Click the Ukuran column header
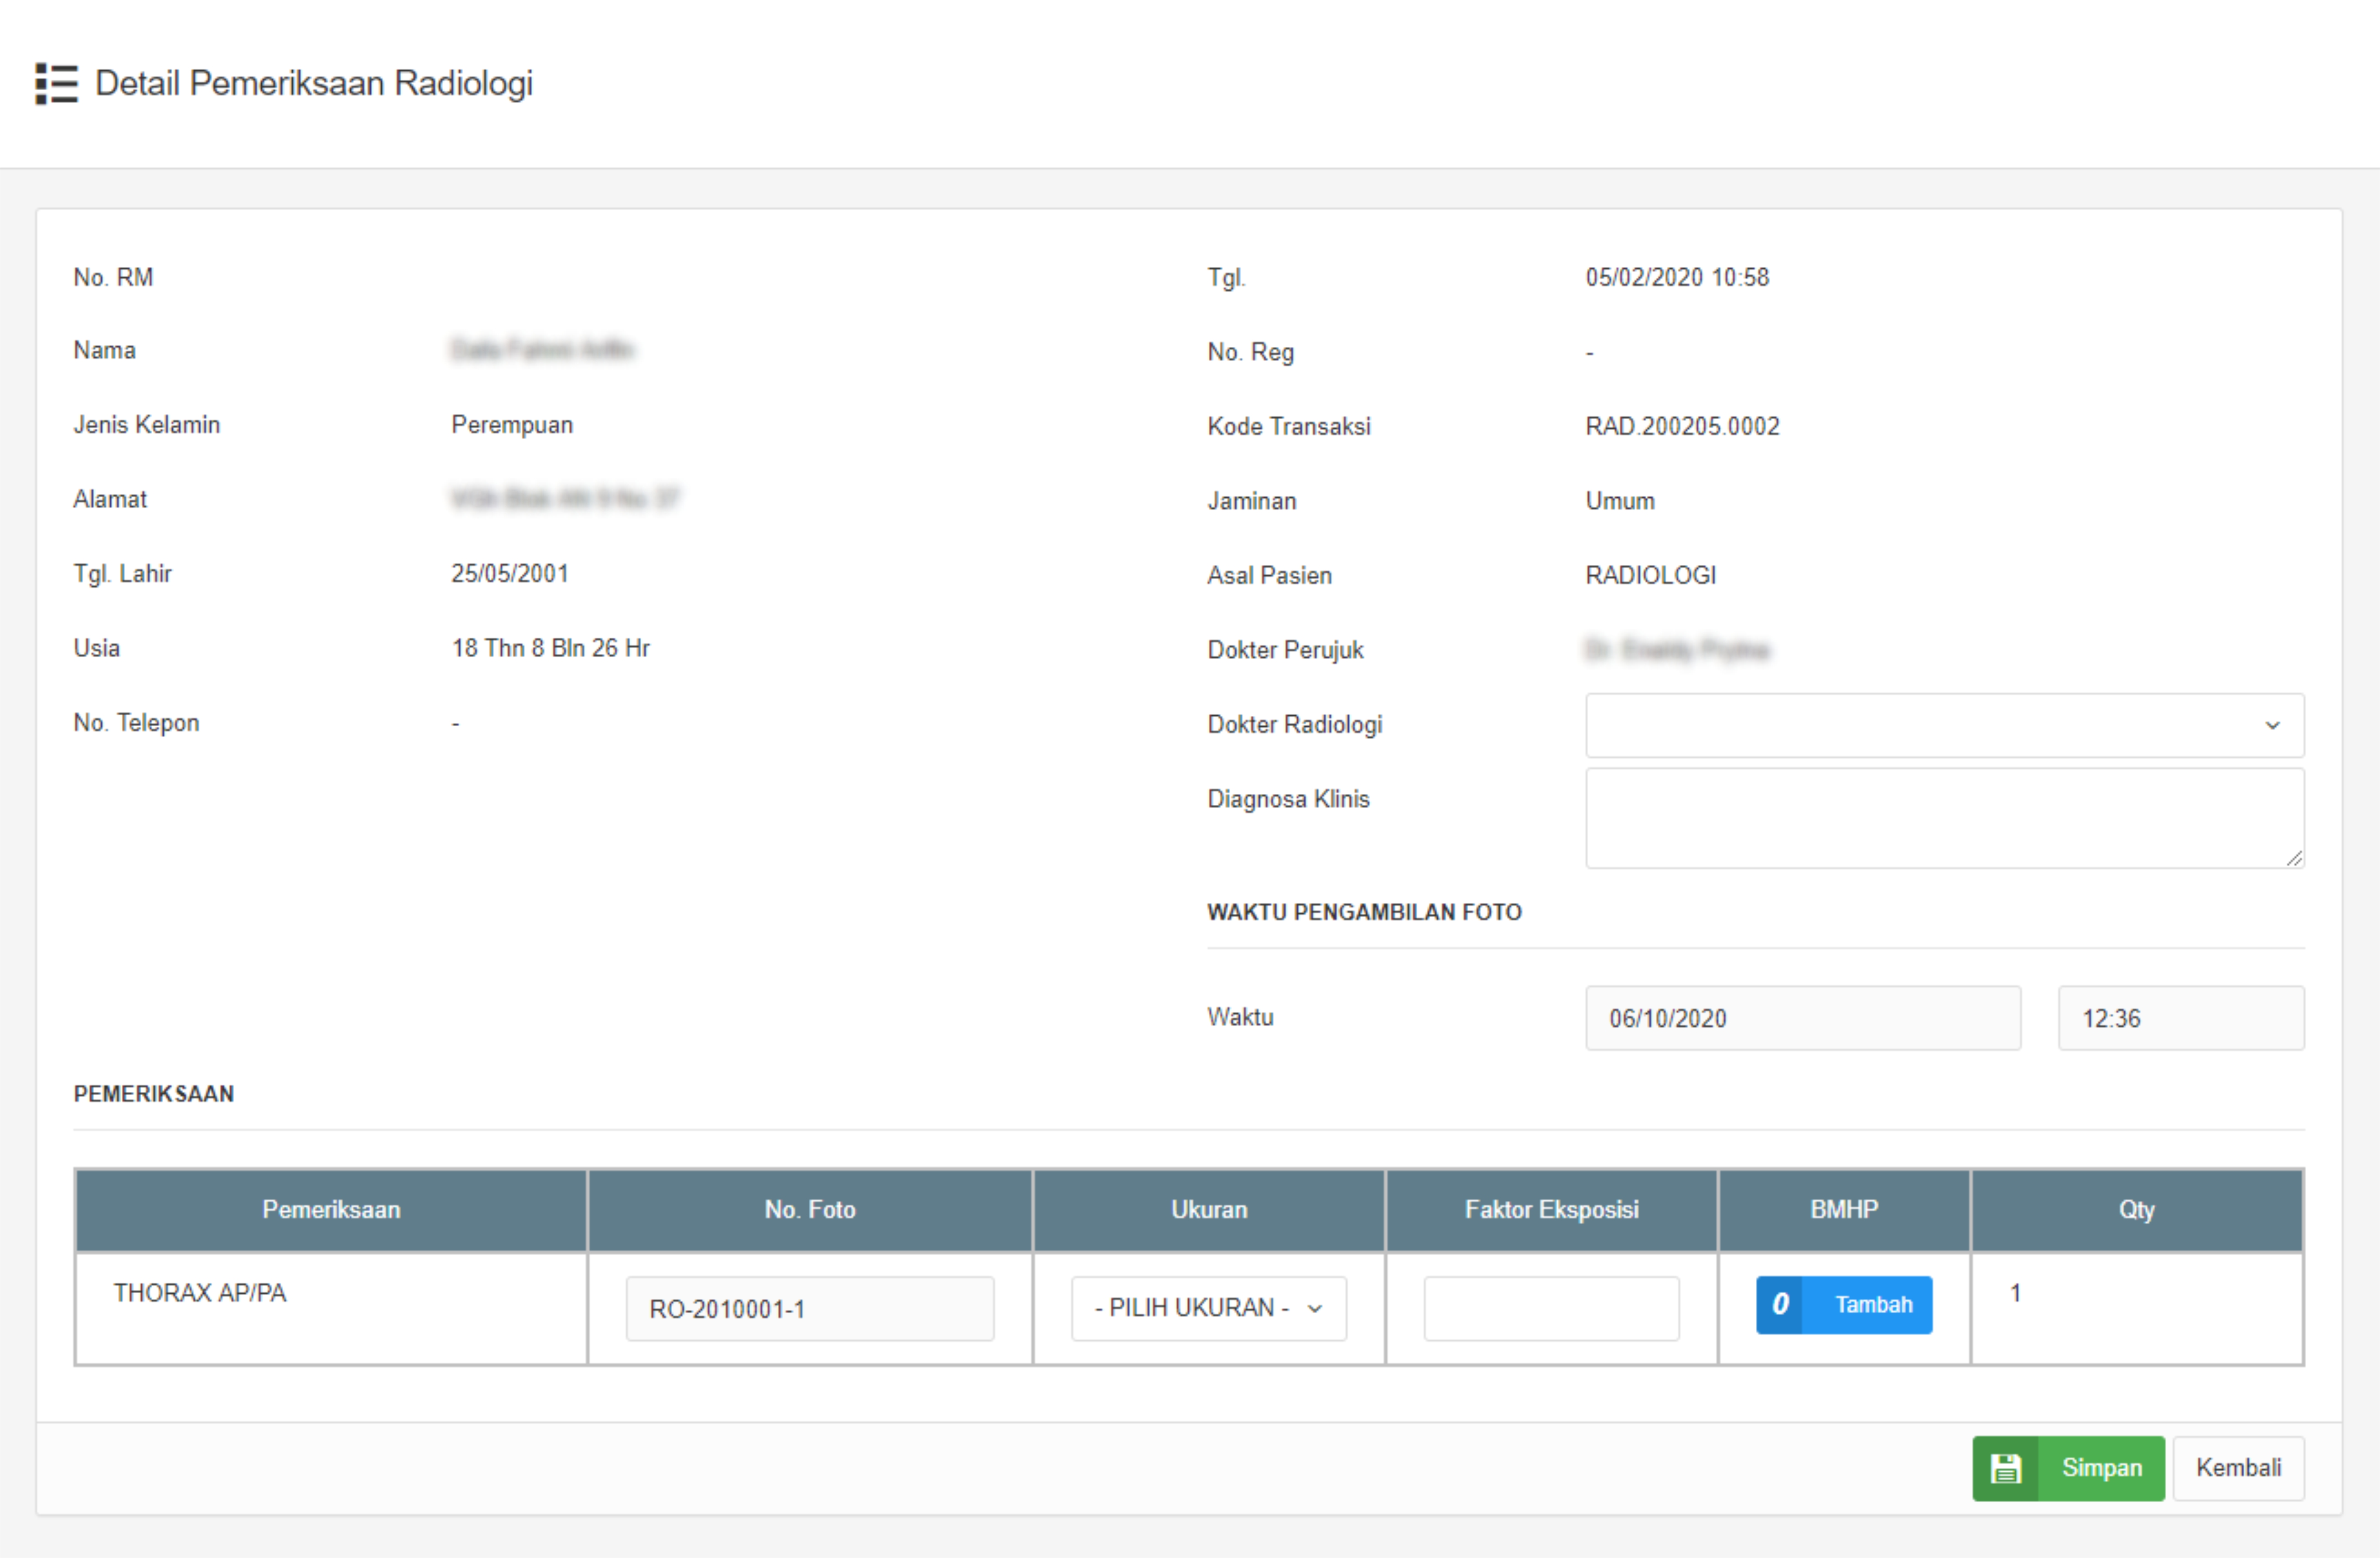Image resolution: width=2380 pixels, height=1558 pixels. point(1208,1210)
